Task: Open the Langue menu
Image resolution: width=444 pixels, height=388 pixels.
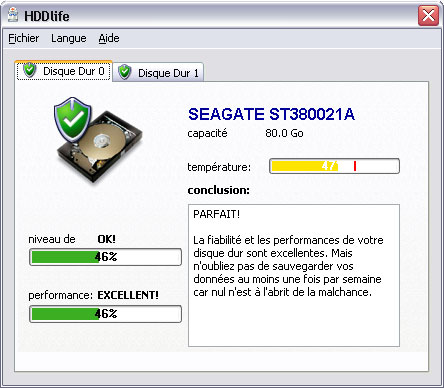Action: 69,38
